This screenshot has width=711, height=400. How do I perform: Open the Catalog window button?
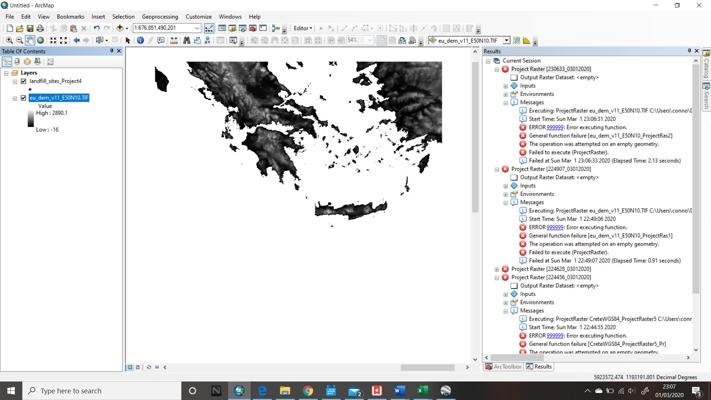pos(232,28)
